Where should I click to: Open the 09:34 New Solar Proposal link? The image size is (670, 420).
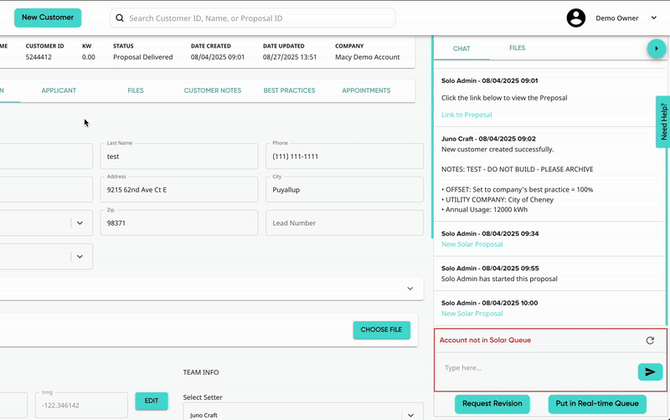[x=472, y=244]
